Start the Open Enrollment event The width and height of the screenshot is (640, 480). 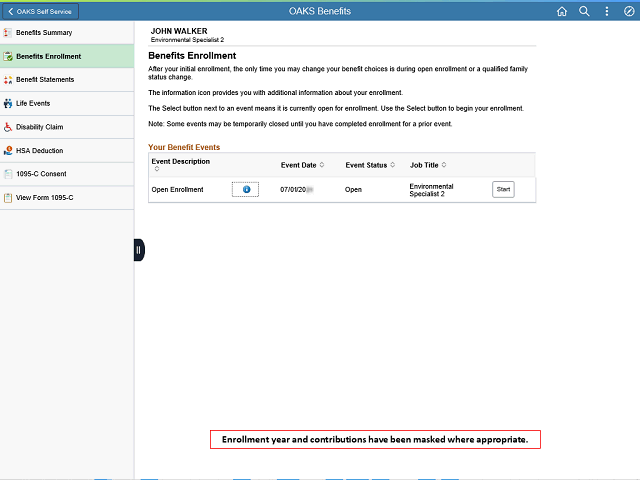pyautogui.click(x=503, y=189)
